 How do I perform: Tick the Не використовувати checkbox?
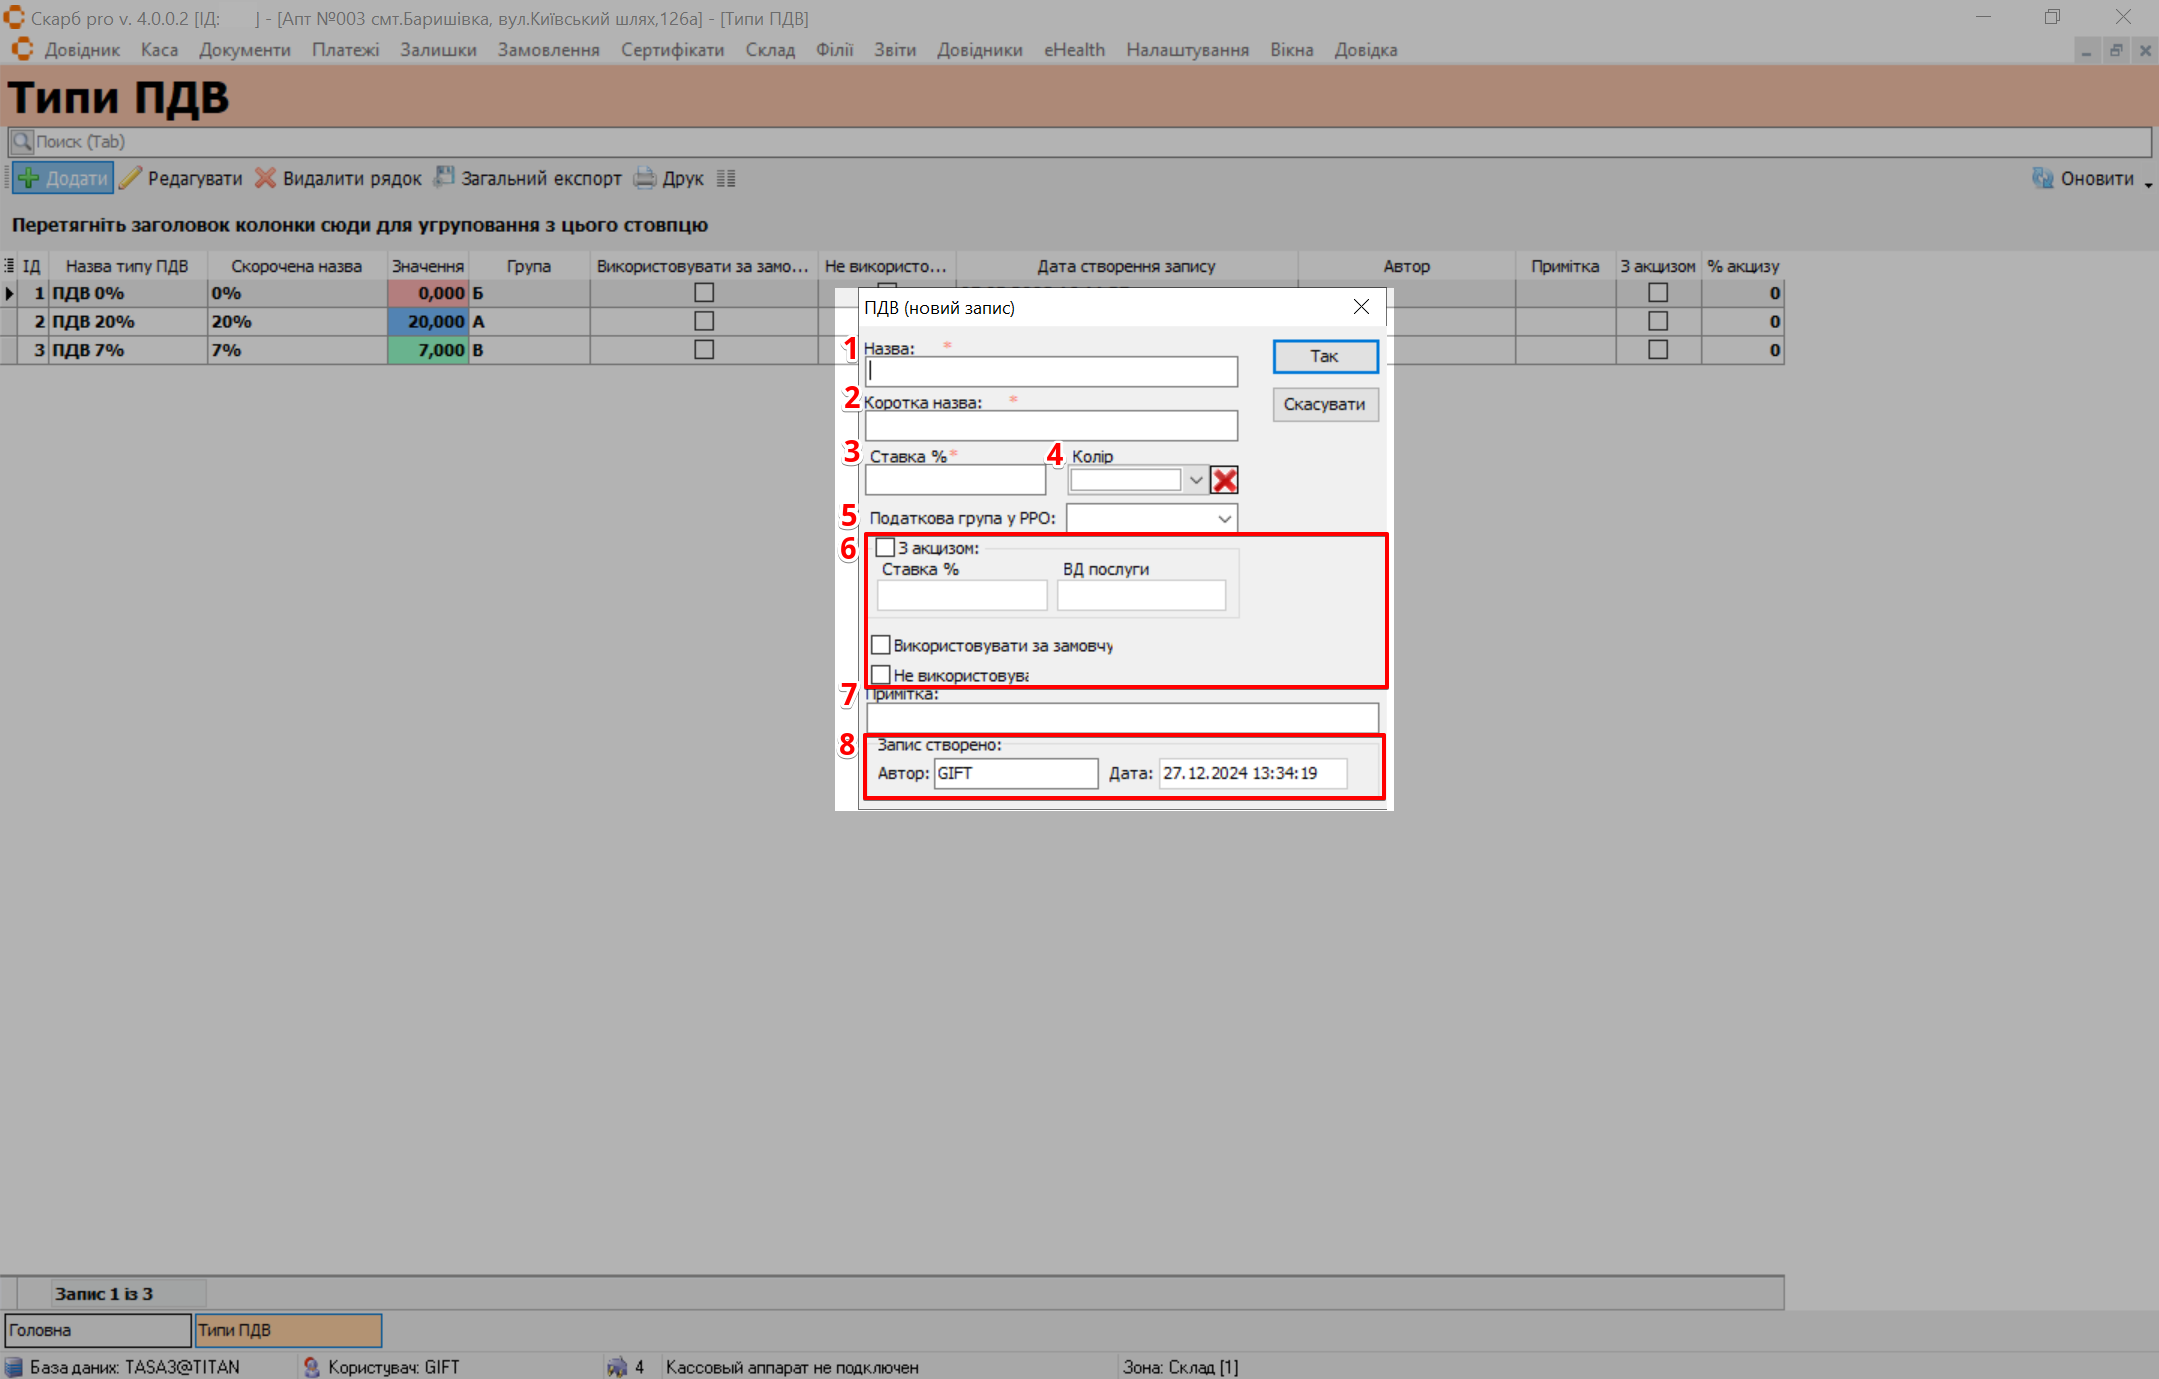click(x=881, y=675)
